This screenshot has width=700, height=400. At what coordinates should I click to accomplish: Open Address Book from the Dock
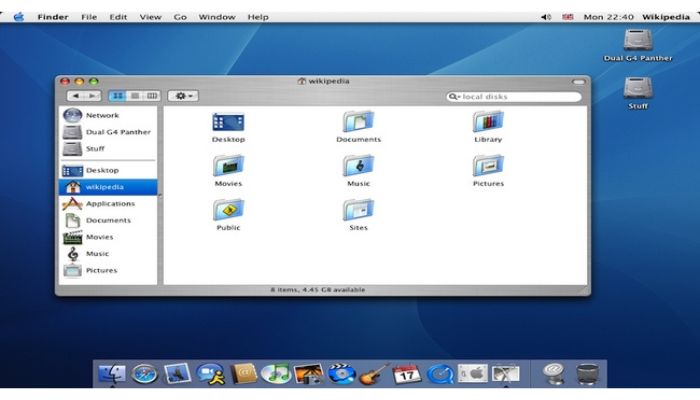[x=243, y=374]
